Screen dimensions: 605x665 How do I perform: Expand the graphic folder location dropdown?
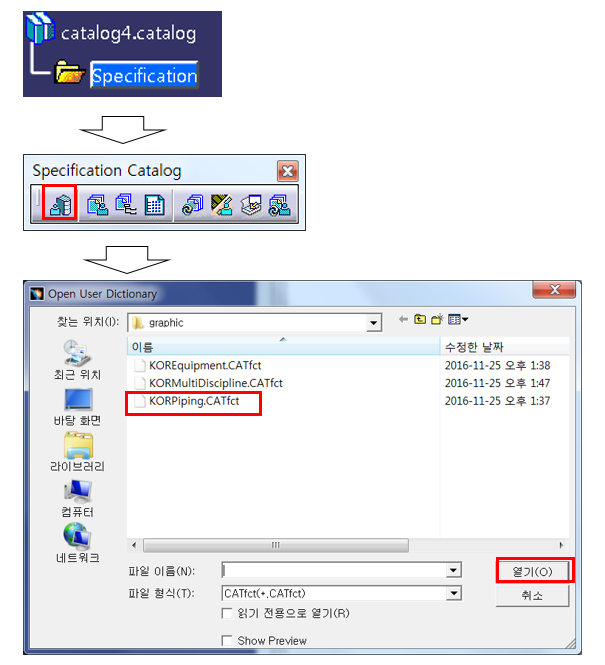[x=373, y=323]
